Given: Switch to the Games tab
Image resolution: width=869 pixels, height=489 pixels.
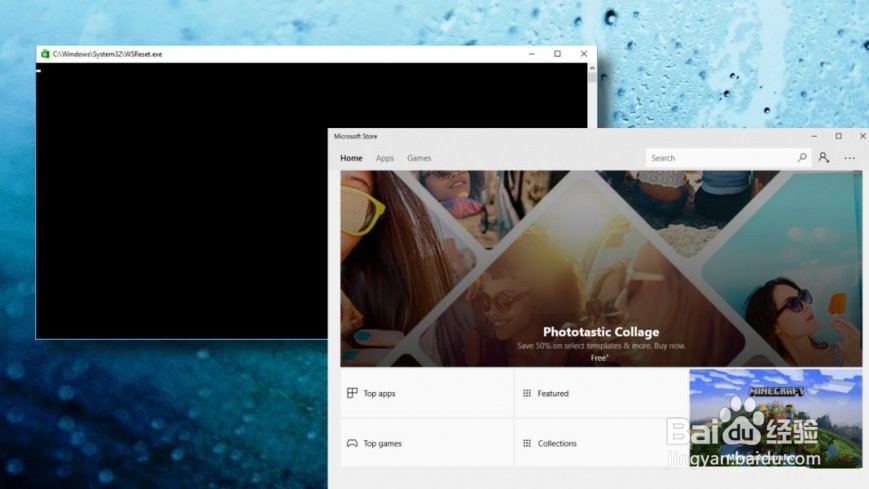Looking at the screenshot, I should 419,158.
